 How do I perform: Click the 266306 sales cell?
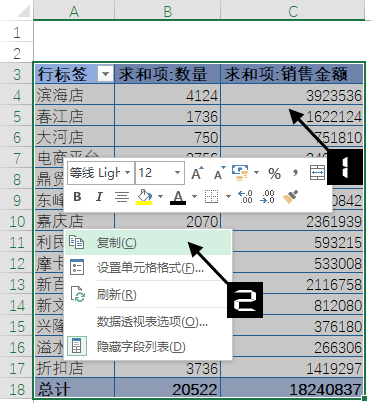coord(297,347)
